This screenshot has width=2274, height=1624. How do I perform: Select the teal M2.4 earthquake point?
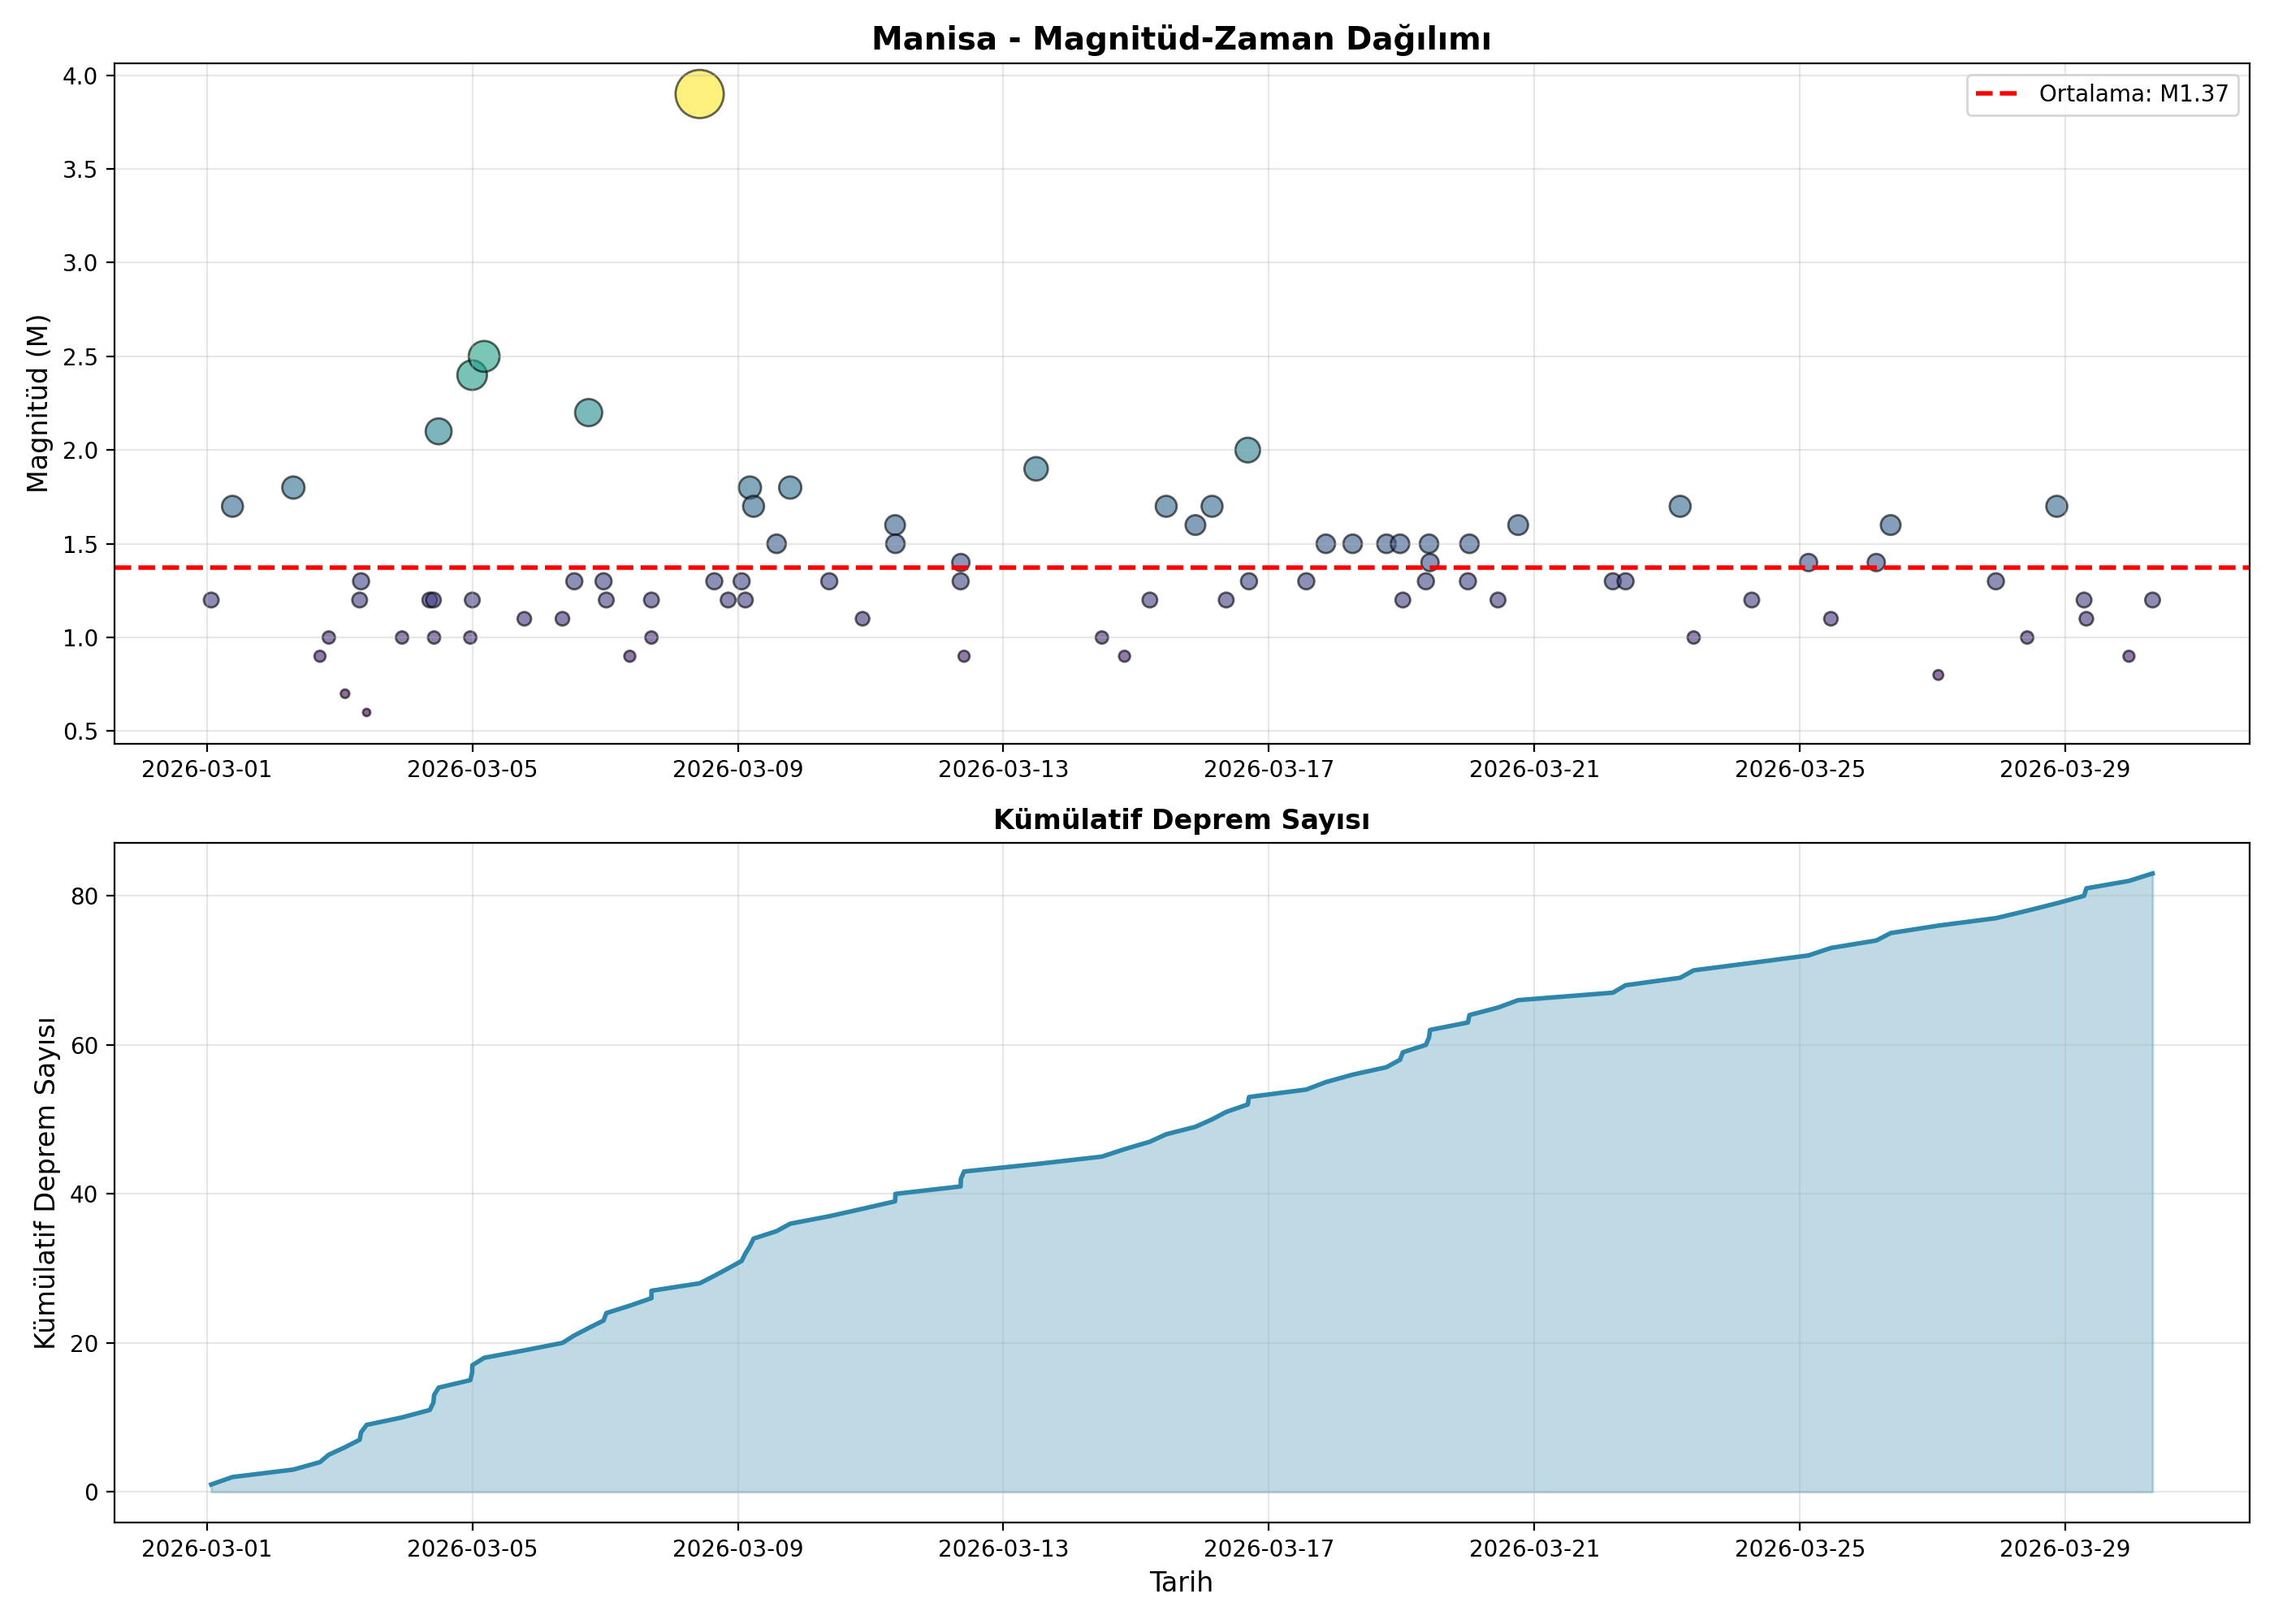(x=472, y=375)
